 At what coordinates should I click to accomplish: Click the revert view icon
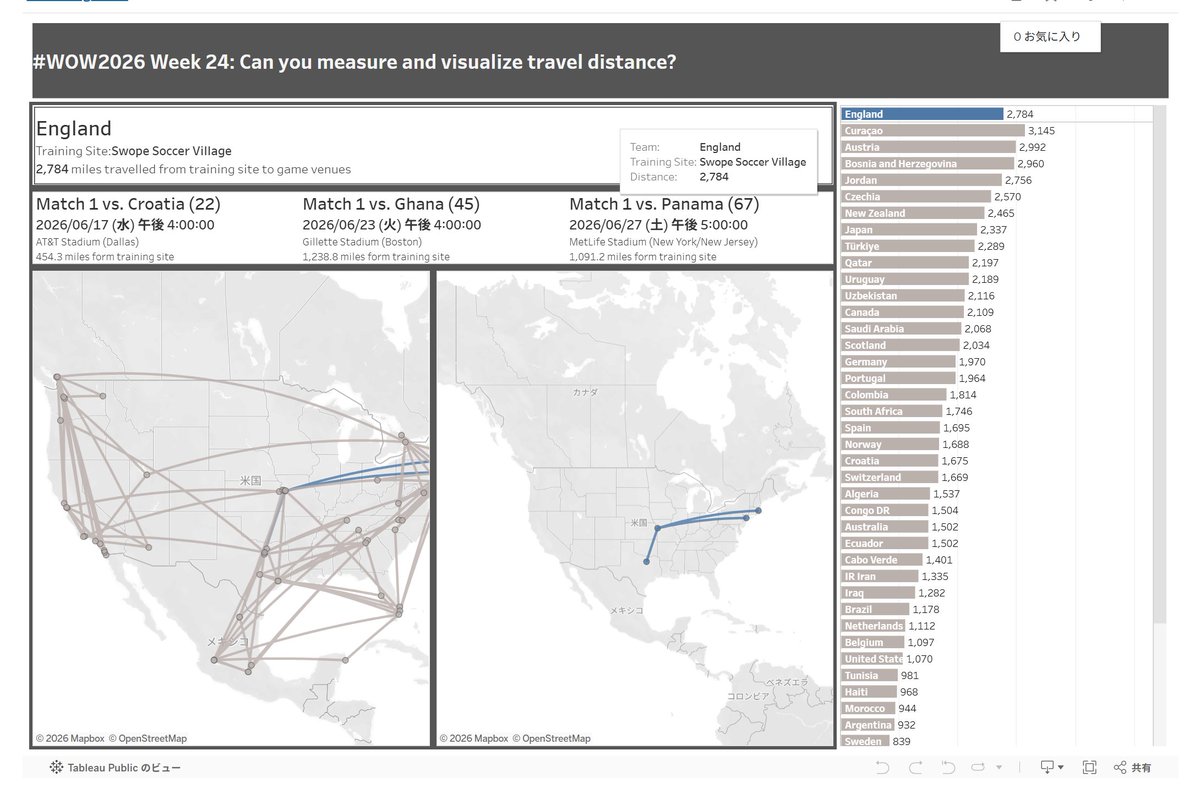click(x=948, y=767)
